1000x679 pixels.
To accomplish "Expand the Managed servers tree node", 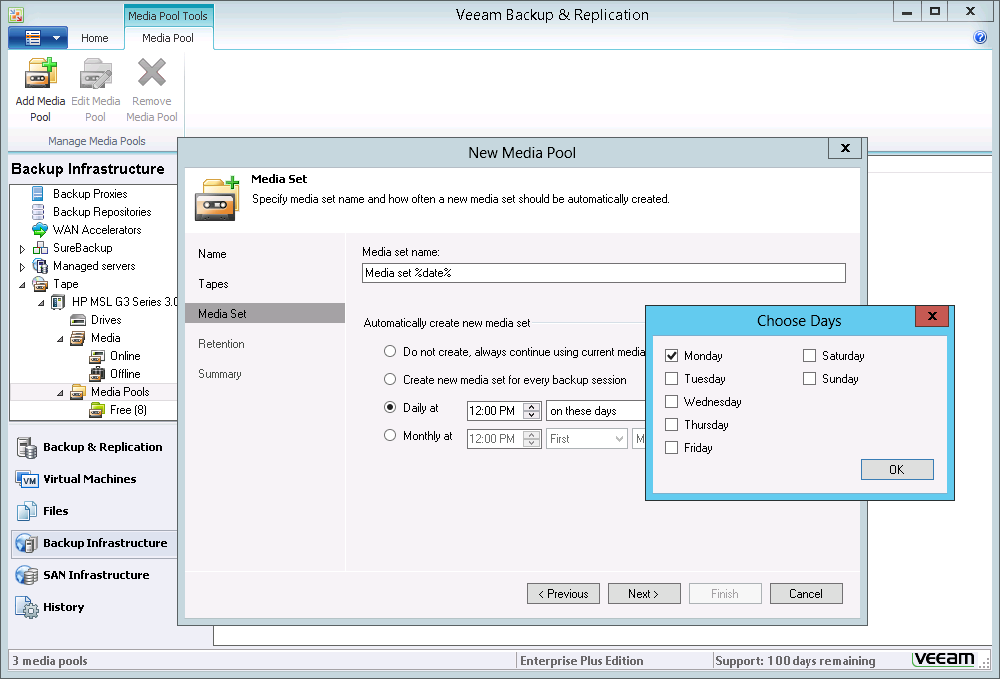I will [x=22, y=266].
